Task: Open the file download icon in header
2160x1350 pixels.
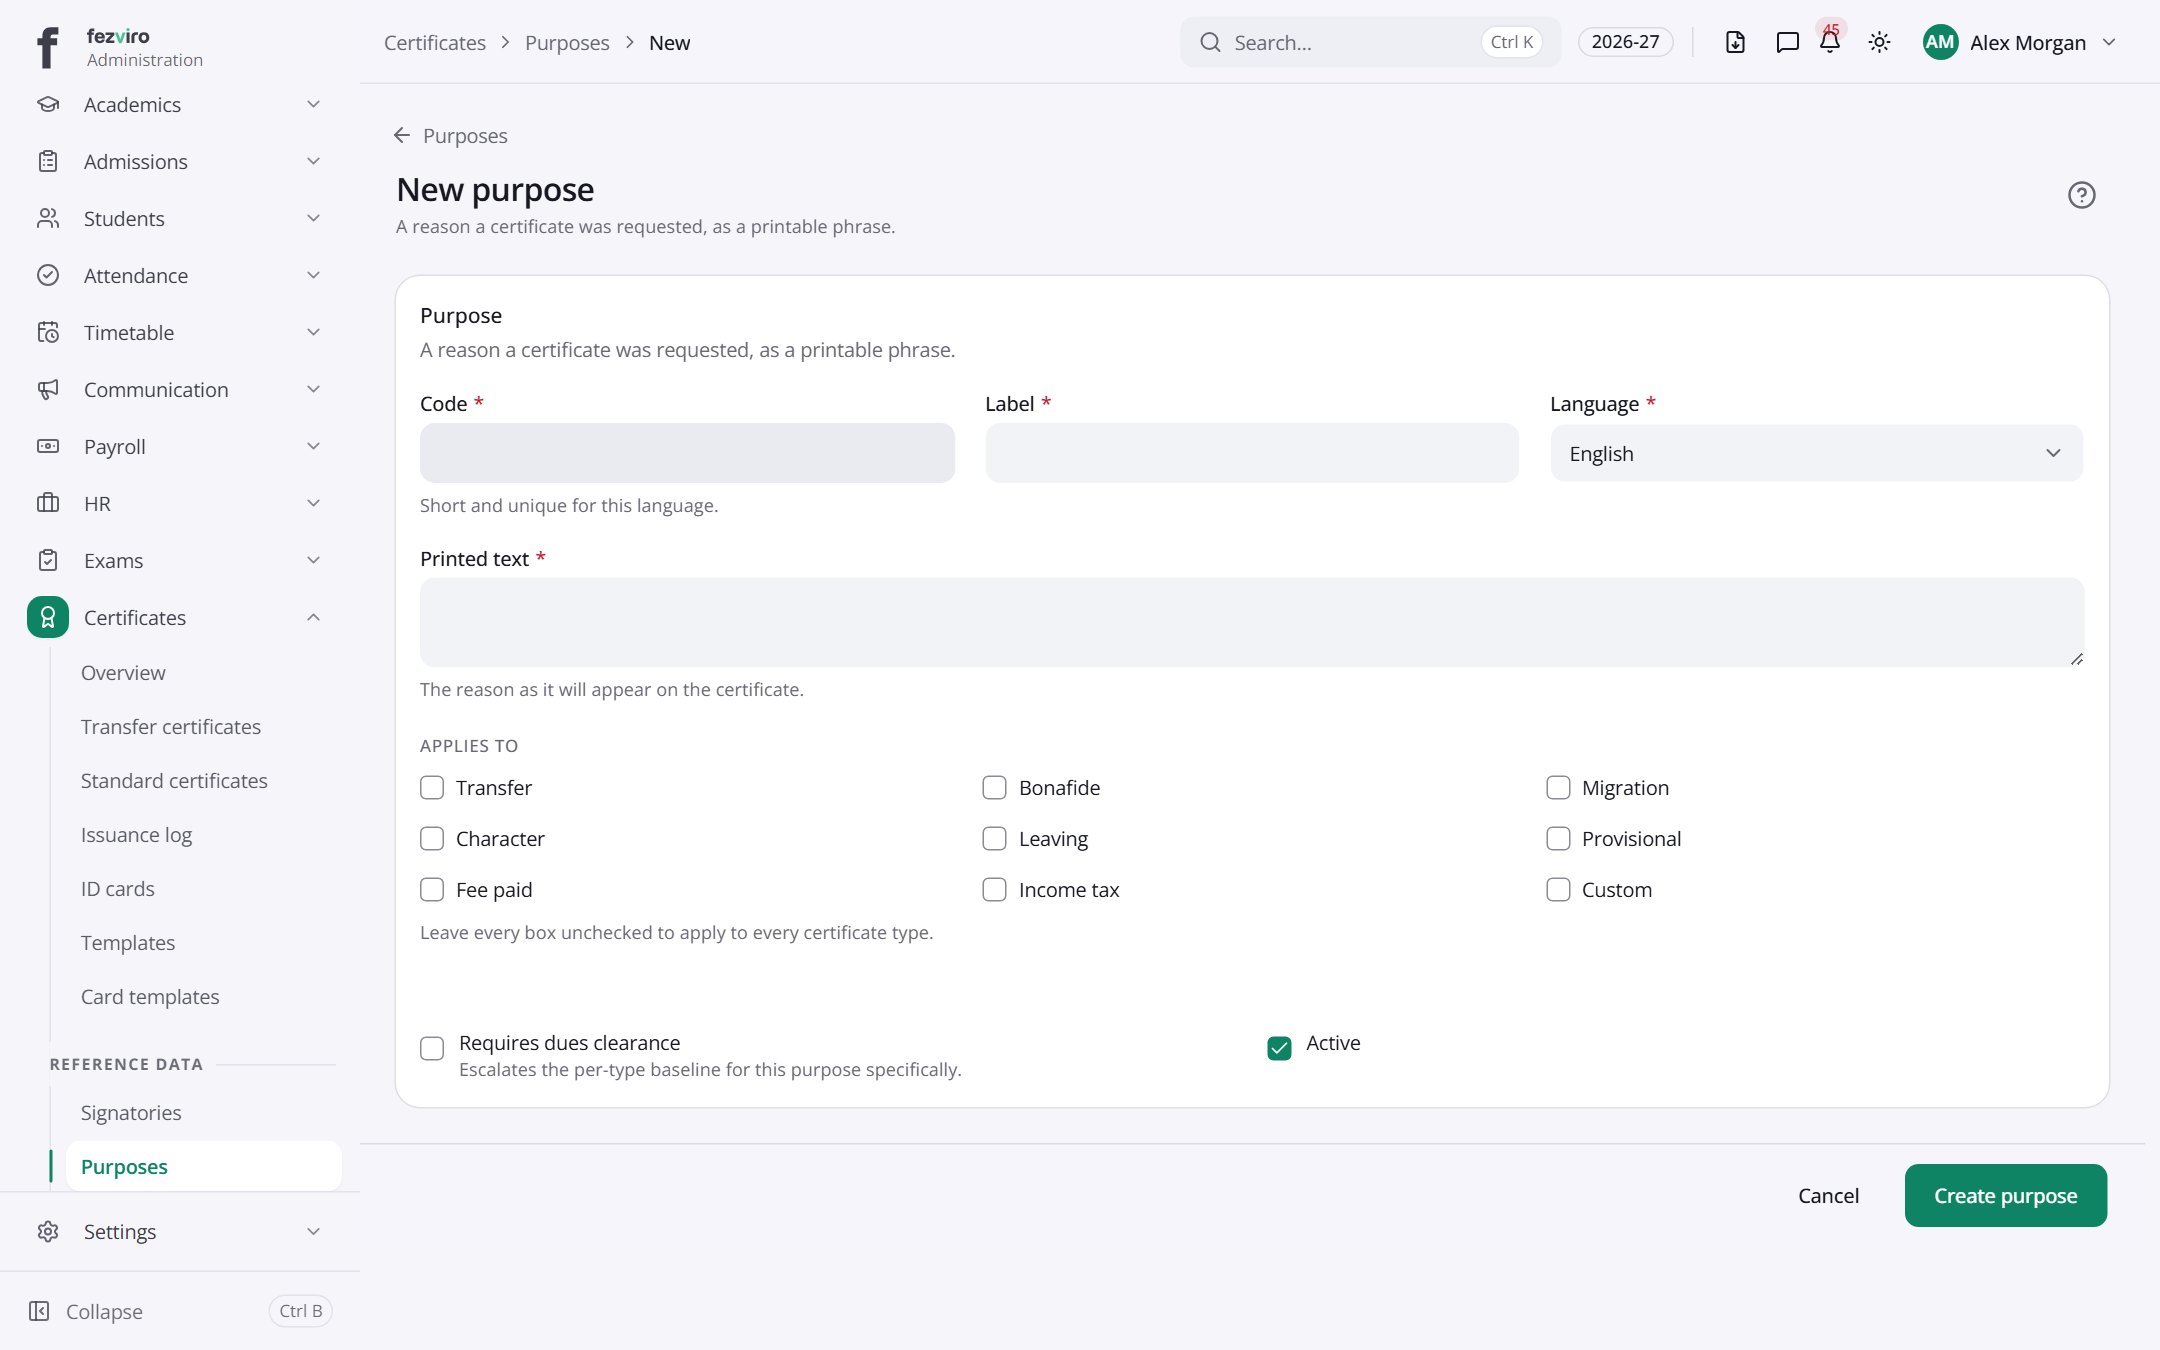Action: click(x=1736, y=42)
